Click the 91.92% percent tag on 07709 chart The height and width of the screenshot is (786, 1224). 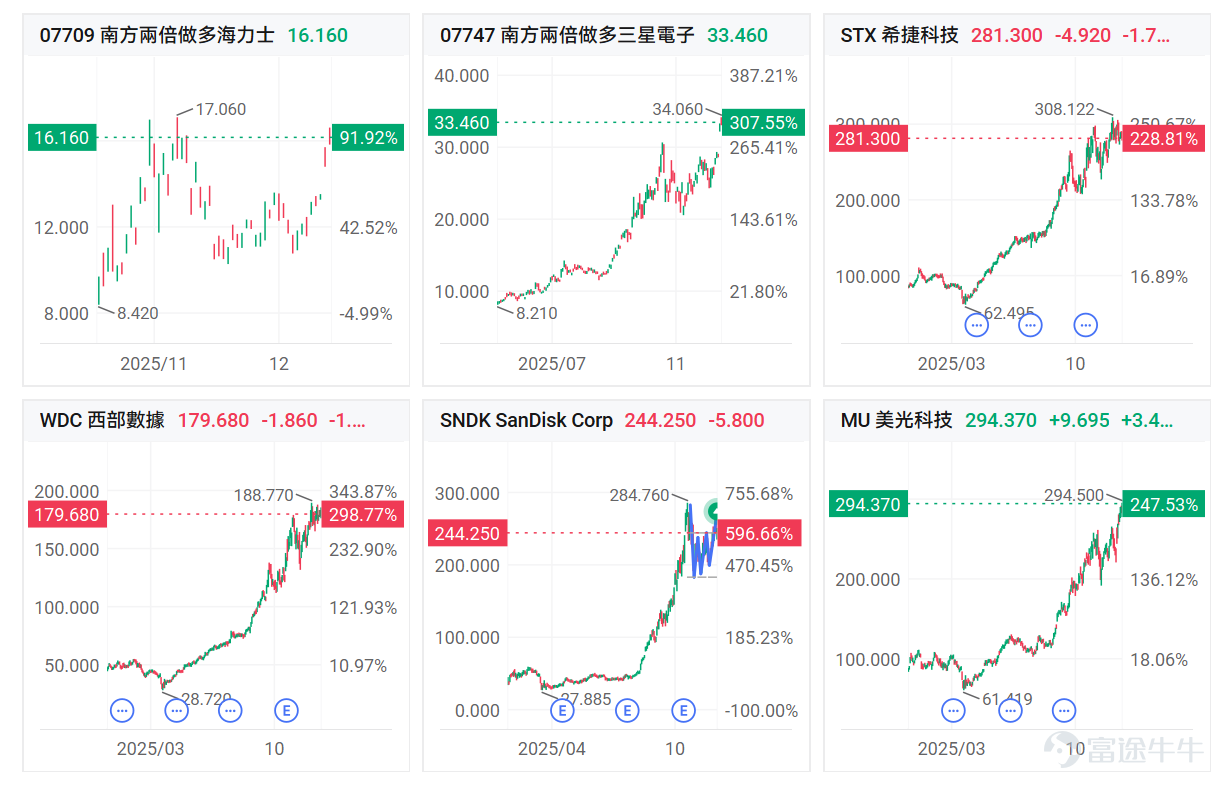click(x=368, y=138)
